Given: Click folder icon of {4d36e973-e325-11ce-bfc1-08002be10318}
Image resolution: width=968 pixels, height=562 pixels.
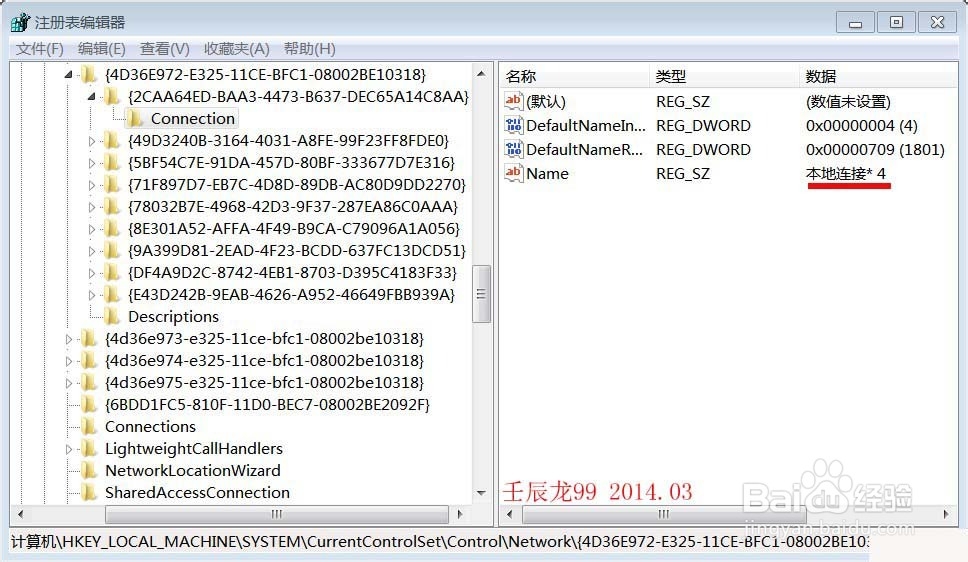Looking at the screenshot, I should (x=89, y=339).
